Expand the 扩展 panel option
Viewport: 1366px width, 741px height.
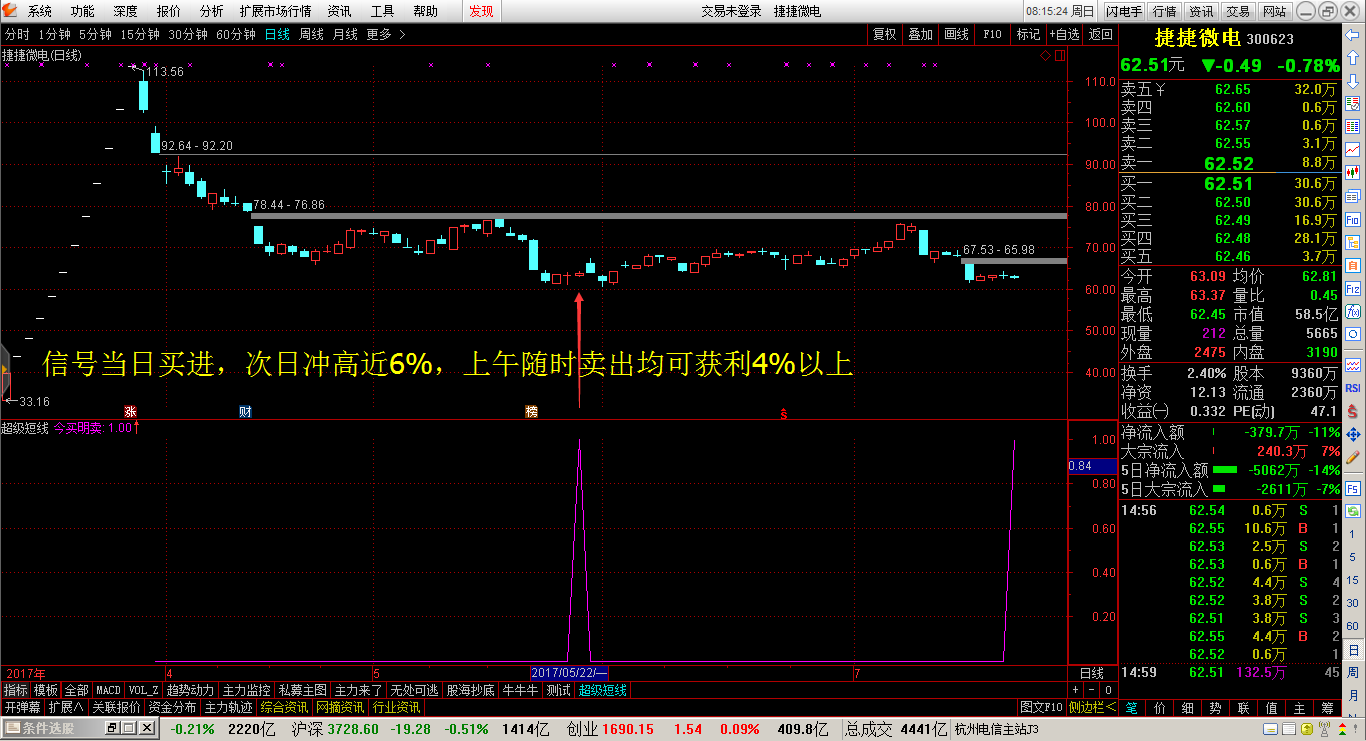65,708
